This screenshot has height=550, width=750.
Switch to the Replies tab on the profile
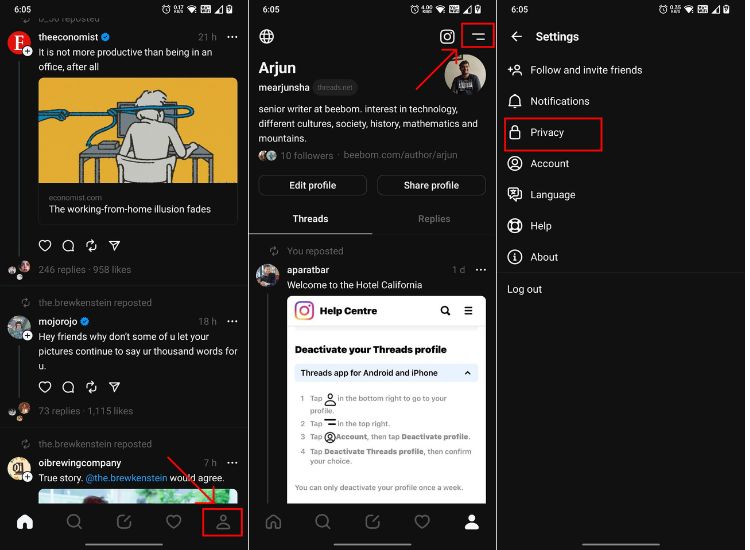pos(433,218)
